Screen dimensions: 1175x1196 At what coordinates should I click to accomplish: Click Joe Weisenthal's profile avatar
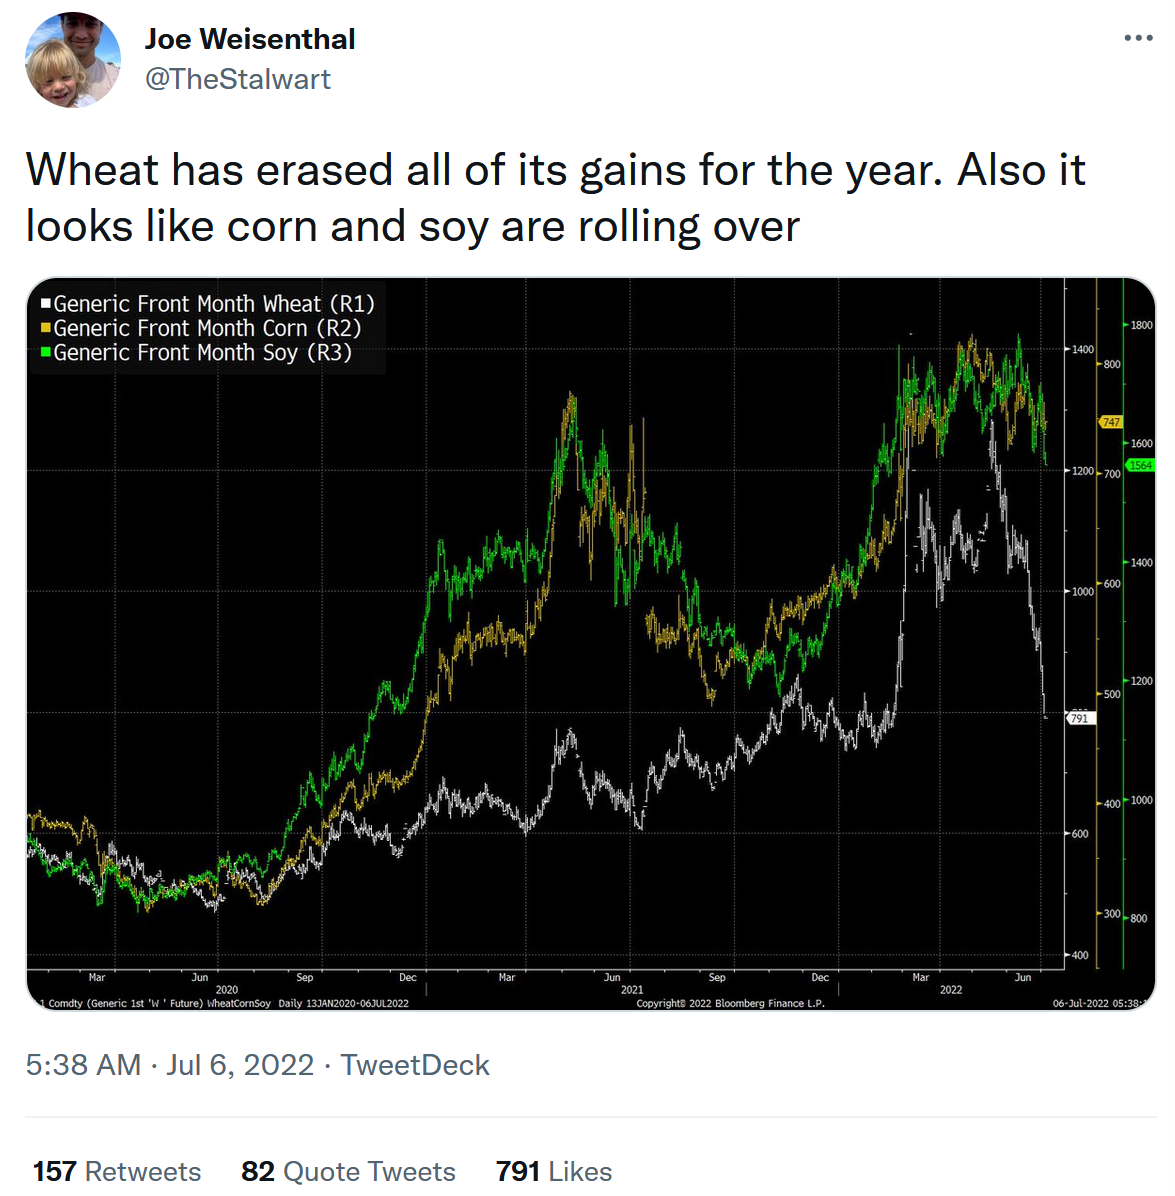(x=73, y=60)
